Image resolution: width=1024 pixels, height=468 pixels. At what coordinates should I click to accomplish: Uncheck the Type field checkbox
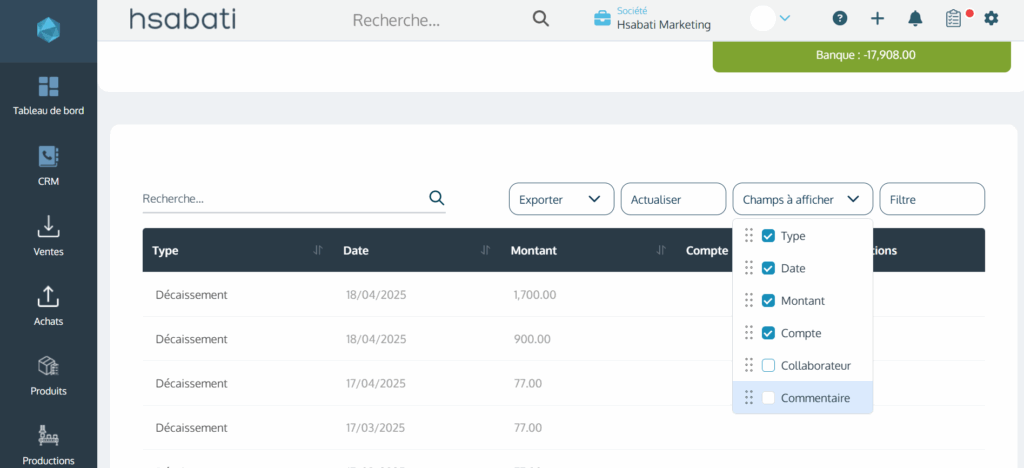pyautogui.click(x=768, y=236)
